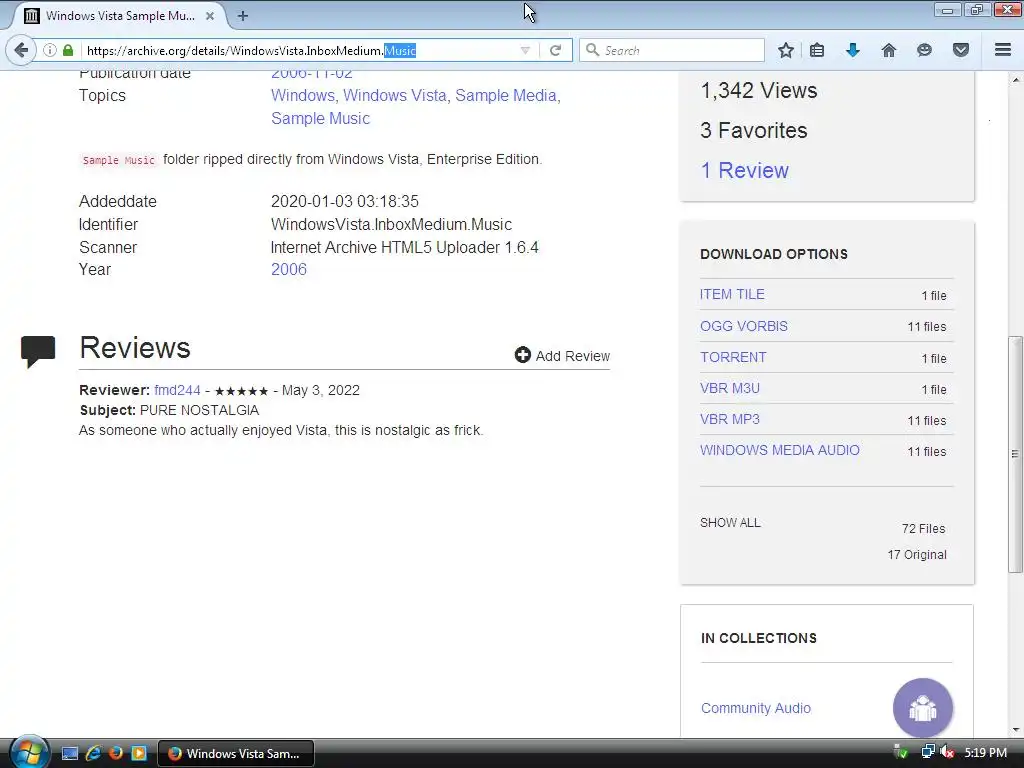Image resolution: width=1024 pixels, height=768 pixels.
Task: Close the Windows Vista Sample Music tab
Action: tap(210, 16)
